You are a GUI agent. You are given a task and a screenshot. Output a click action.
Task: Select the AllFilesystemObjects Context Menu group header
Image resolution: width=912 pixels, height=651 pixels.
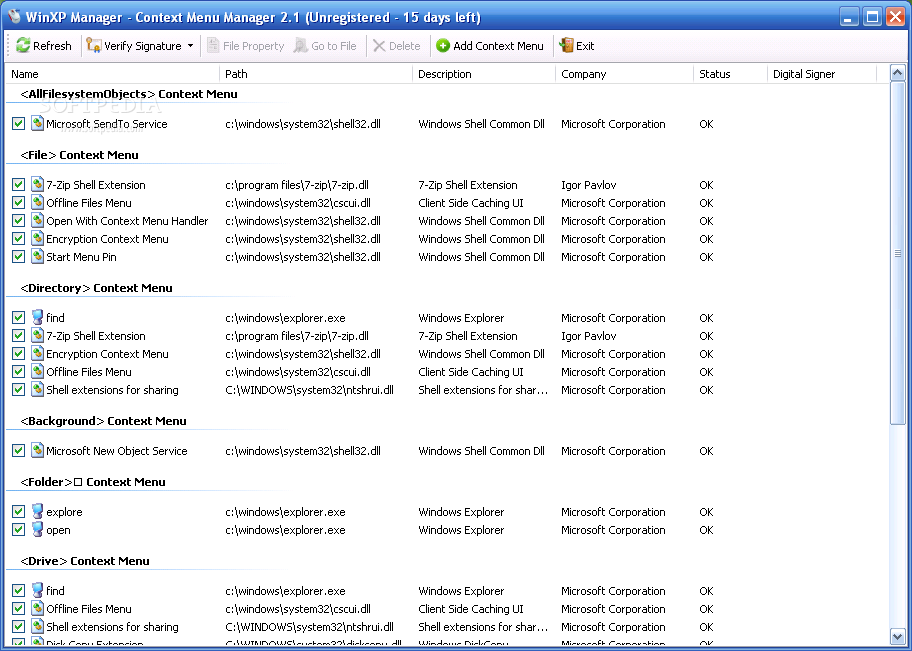(129, 94)
